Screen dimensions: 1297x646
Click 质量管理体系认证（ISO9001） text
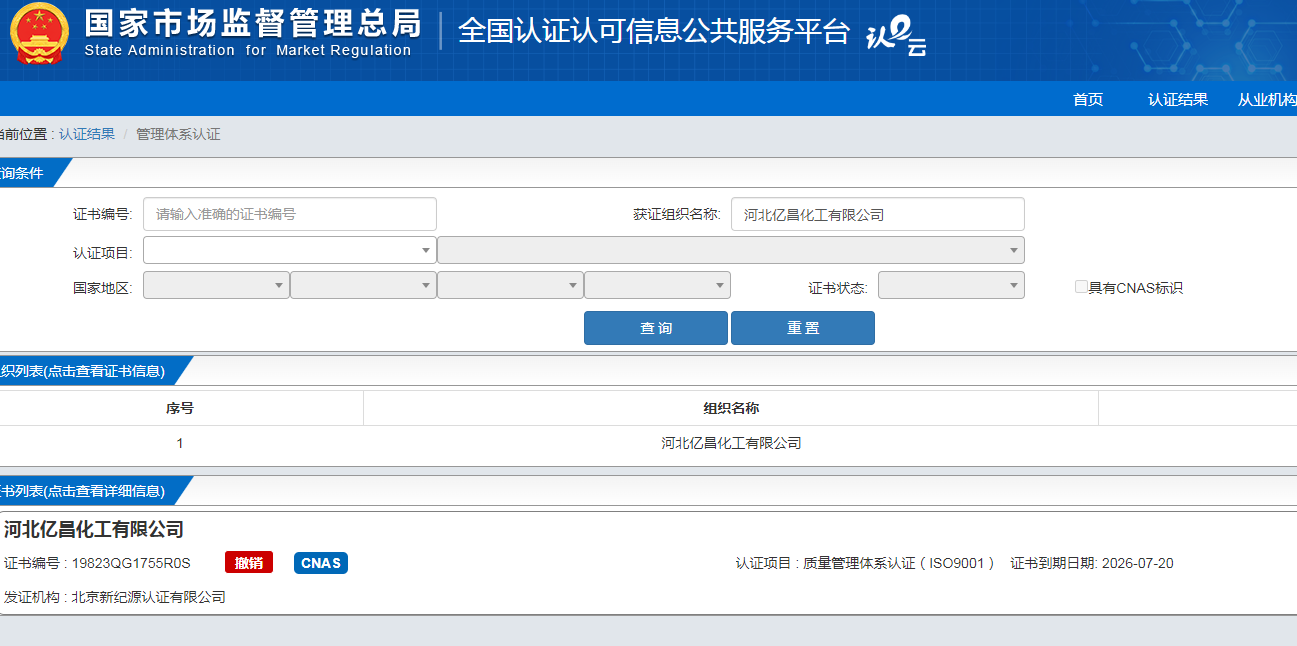tap(898, 563)
